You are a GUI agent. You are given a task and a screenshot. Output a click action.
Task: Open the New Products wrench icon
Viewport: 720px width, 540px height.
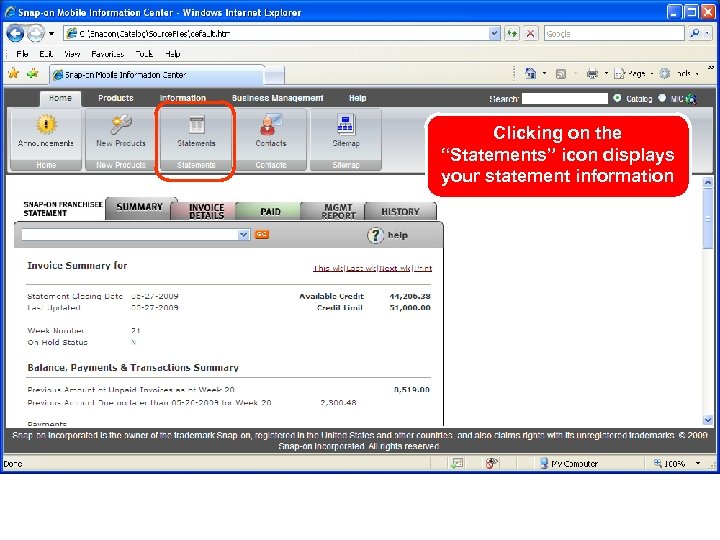point(121,124)
